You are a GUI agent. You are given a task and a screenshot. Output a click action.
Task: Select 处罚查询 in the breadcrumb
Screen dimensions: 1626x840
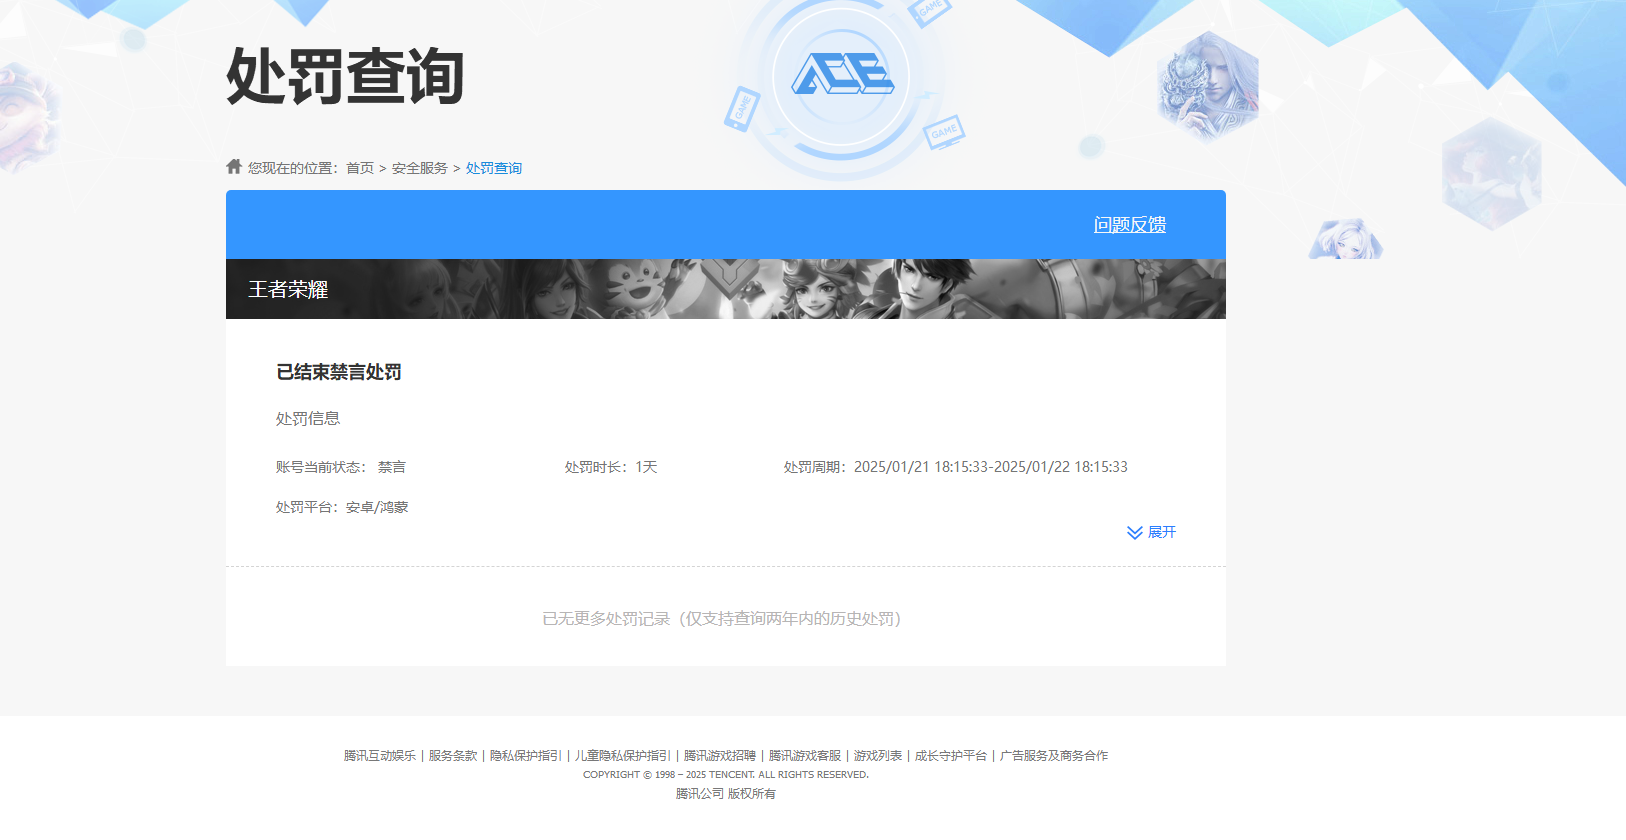coord(494,168)
